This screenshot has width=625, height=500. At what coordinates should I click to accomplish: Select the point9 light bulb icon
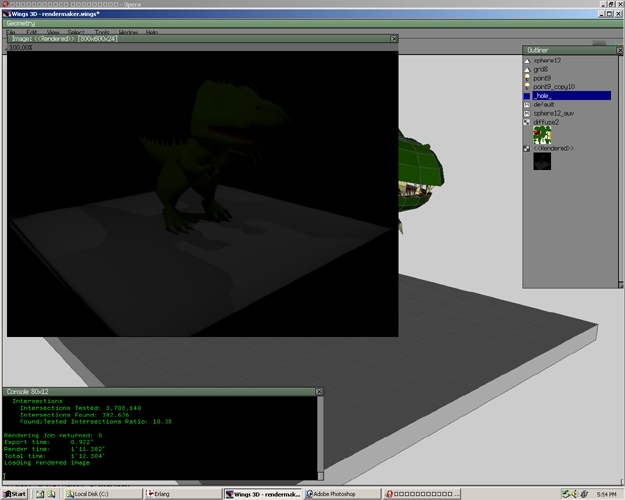[x=527, y=78]
